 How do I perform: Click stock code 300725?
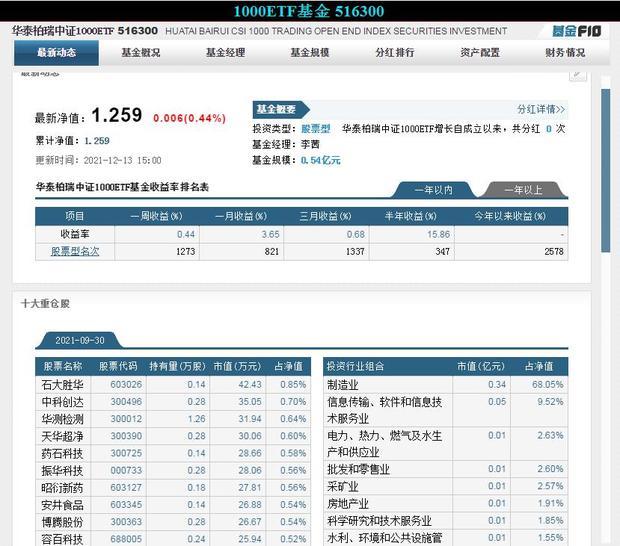pos(126,453)
